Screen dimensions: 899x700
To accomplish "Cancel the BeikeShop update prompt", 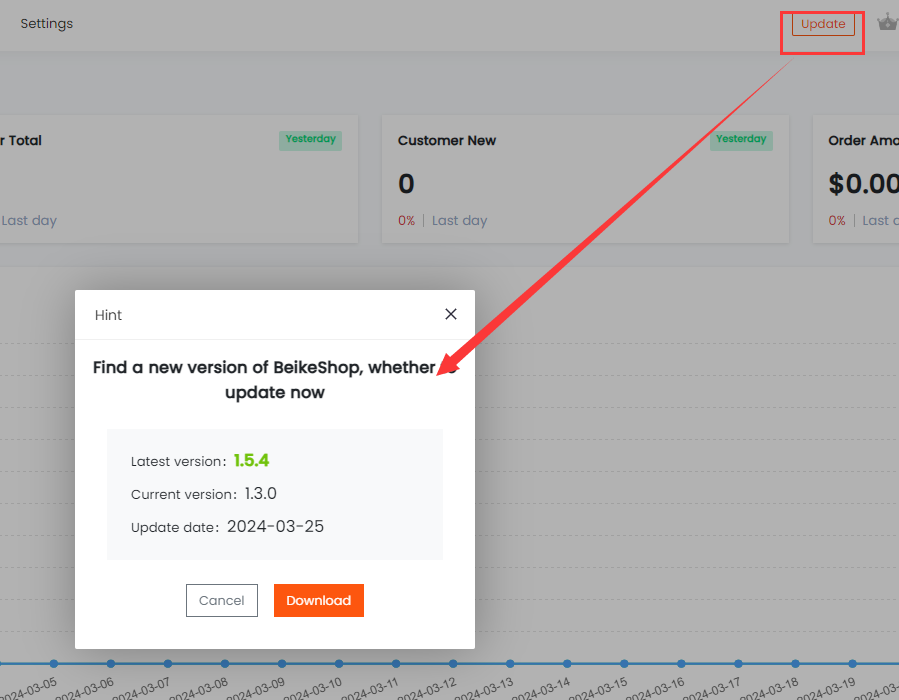I will pos(222,600).
